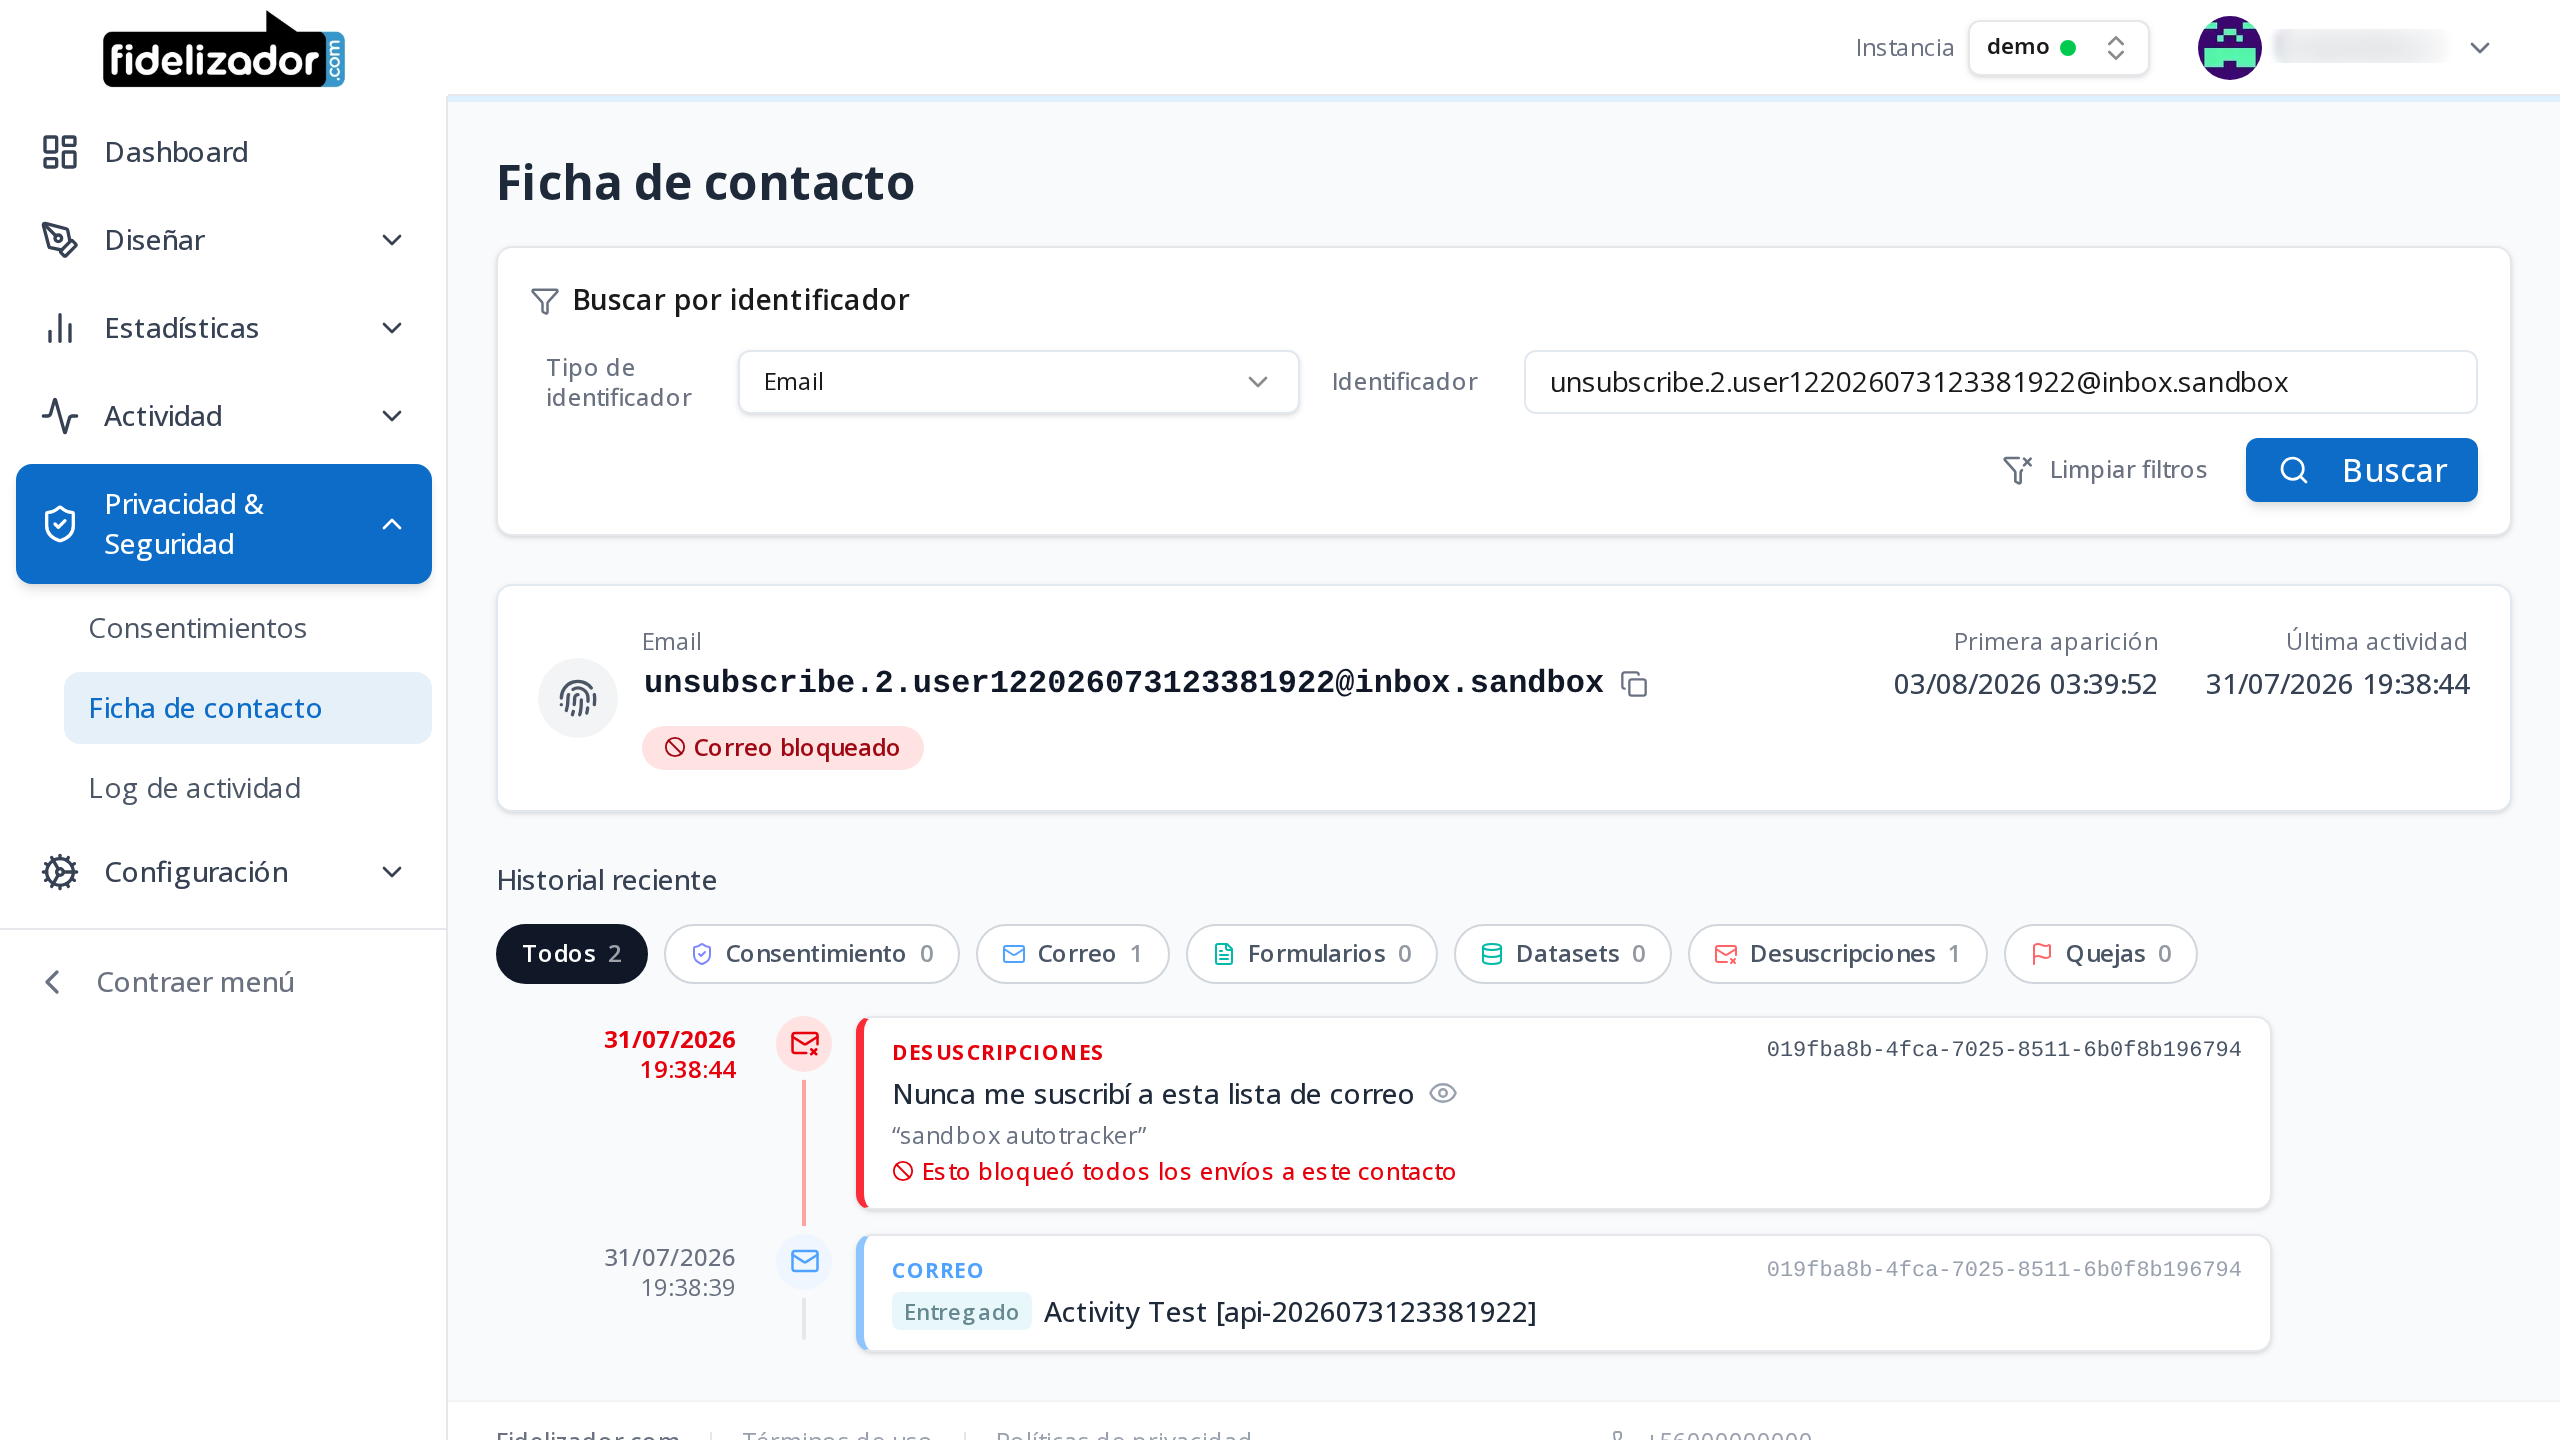This screenshot has height=1440, width=2560.
Task: Click the Diseñar pen tool icon
Action: pos(60,240)
